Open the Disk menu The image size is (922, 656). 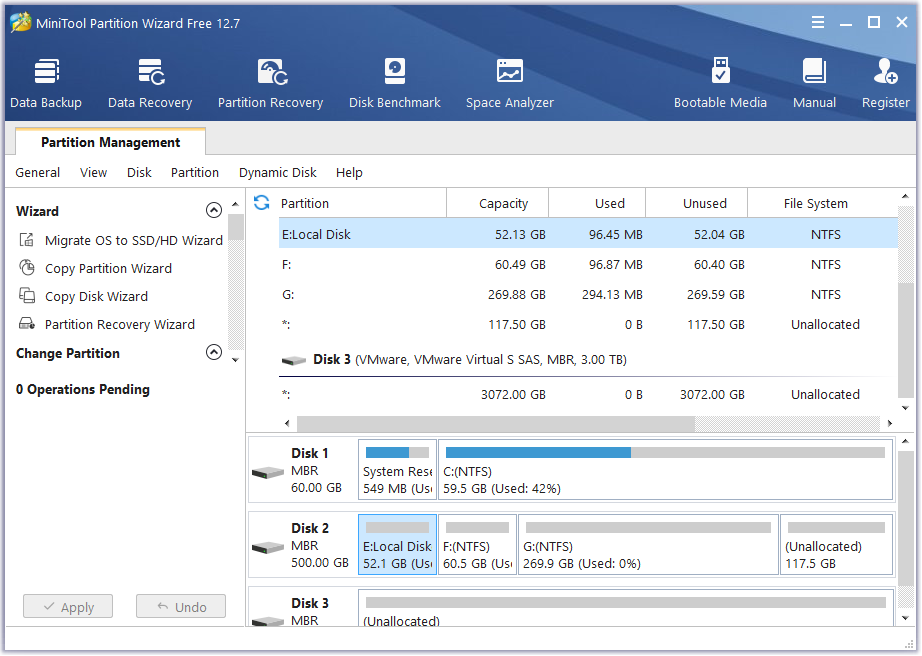pos(139,172)
